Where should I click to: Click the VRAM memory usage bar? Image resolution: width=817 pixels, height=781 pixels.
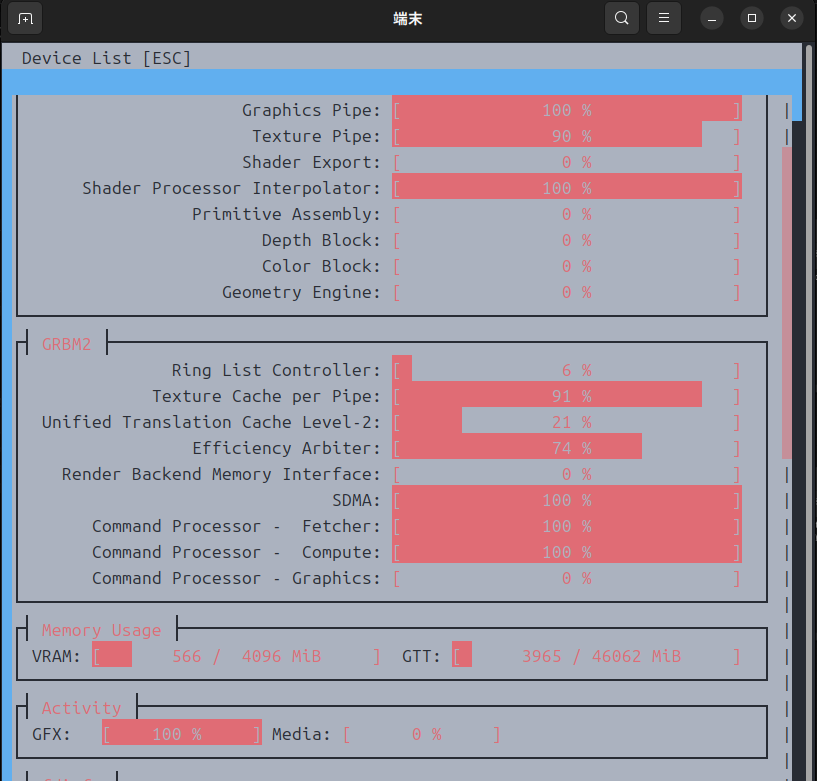(236, 656)
